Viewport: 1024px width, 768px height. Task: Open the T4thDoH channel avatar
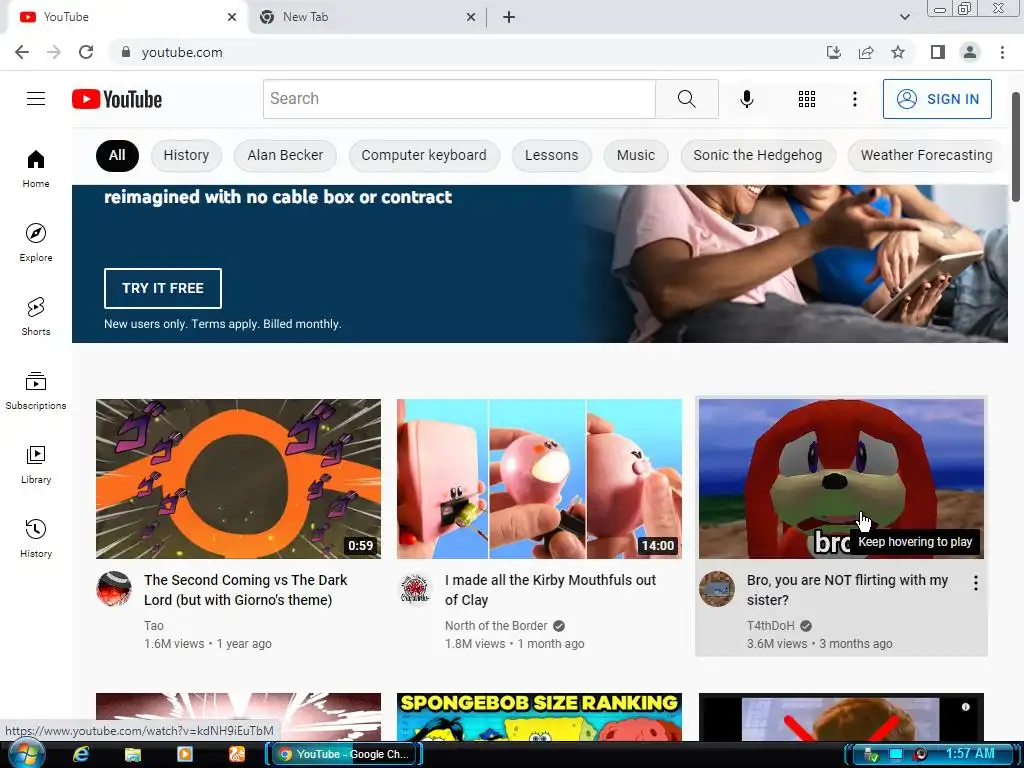(717, 589)
